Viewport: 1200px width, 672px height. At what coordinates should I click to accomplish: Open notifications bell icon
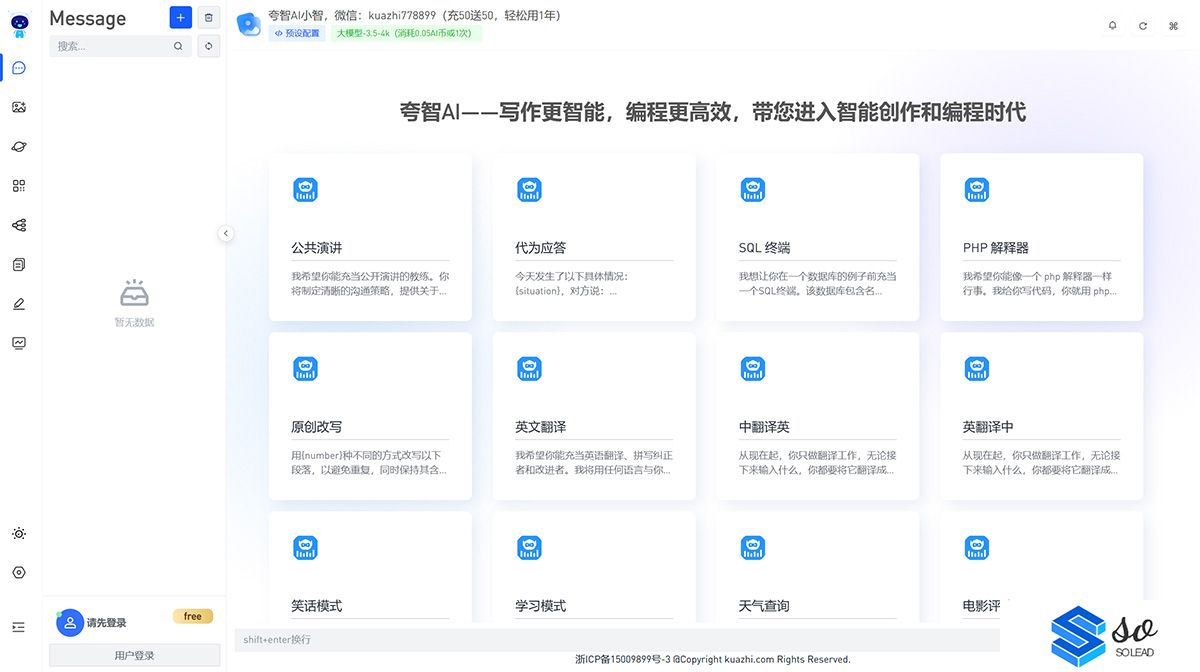click(x=1112, y=26)
